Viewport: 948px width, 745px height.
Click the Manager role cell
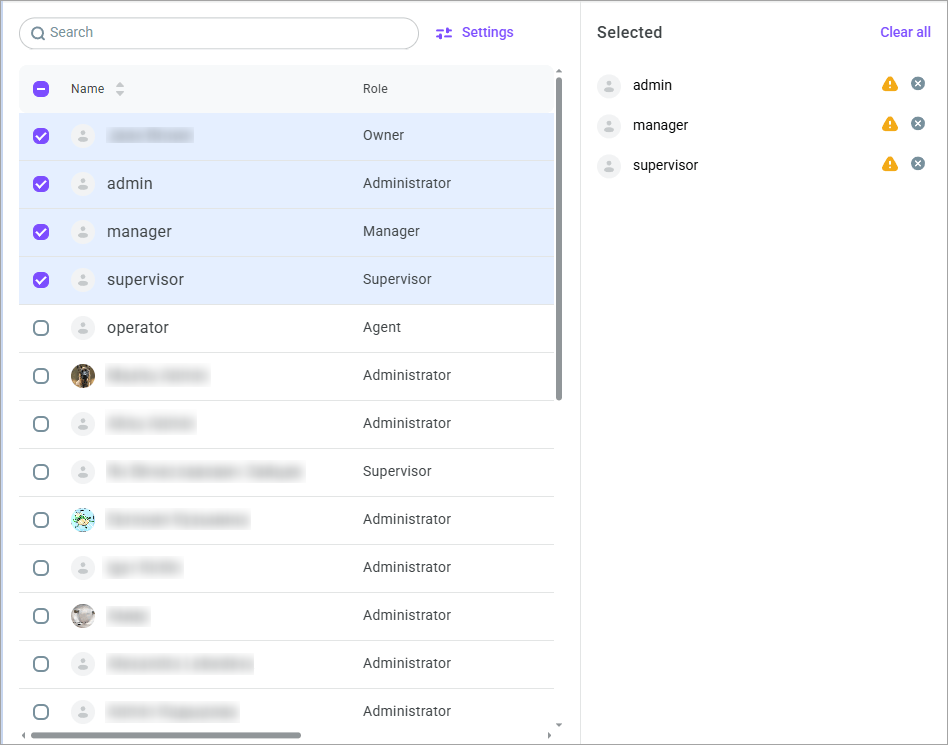click(391, 231)
